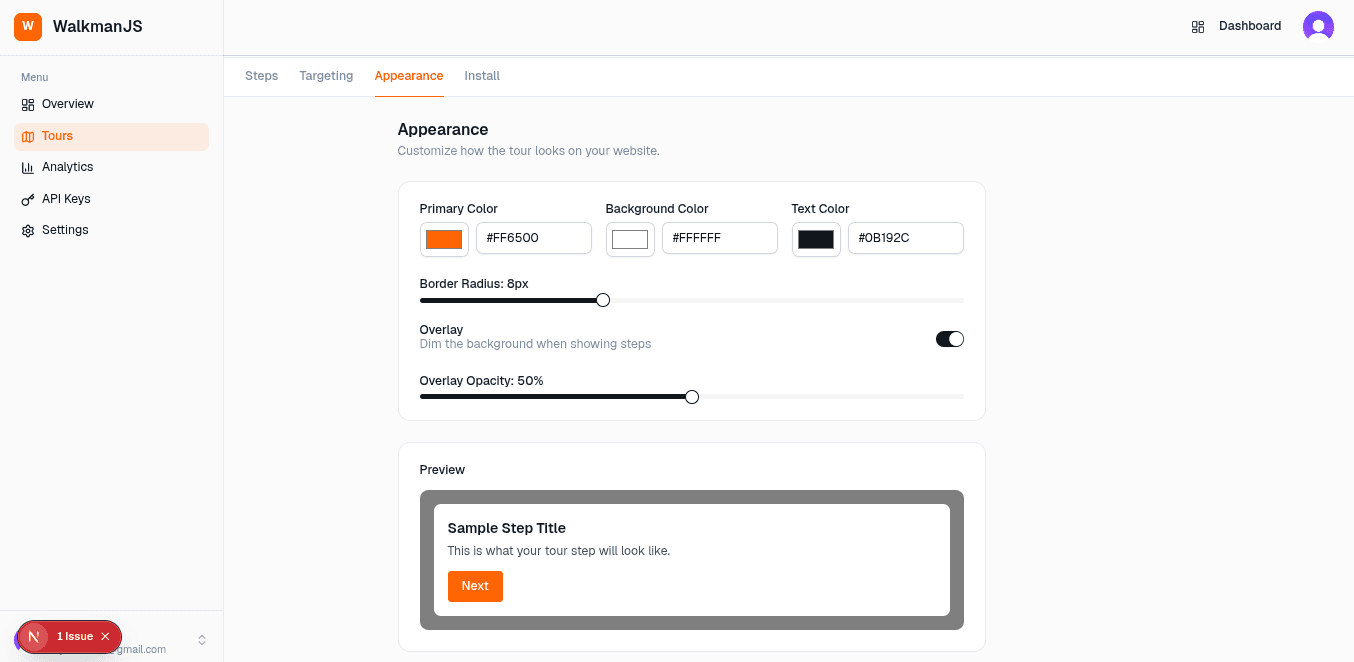Click the WalkmanJS logo icon

[27, 26]
